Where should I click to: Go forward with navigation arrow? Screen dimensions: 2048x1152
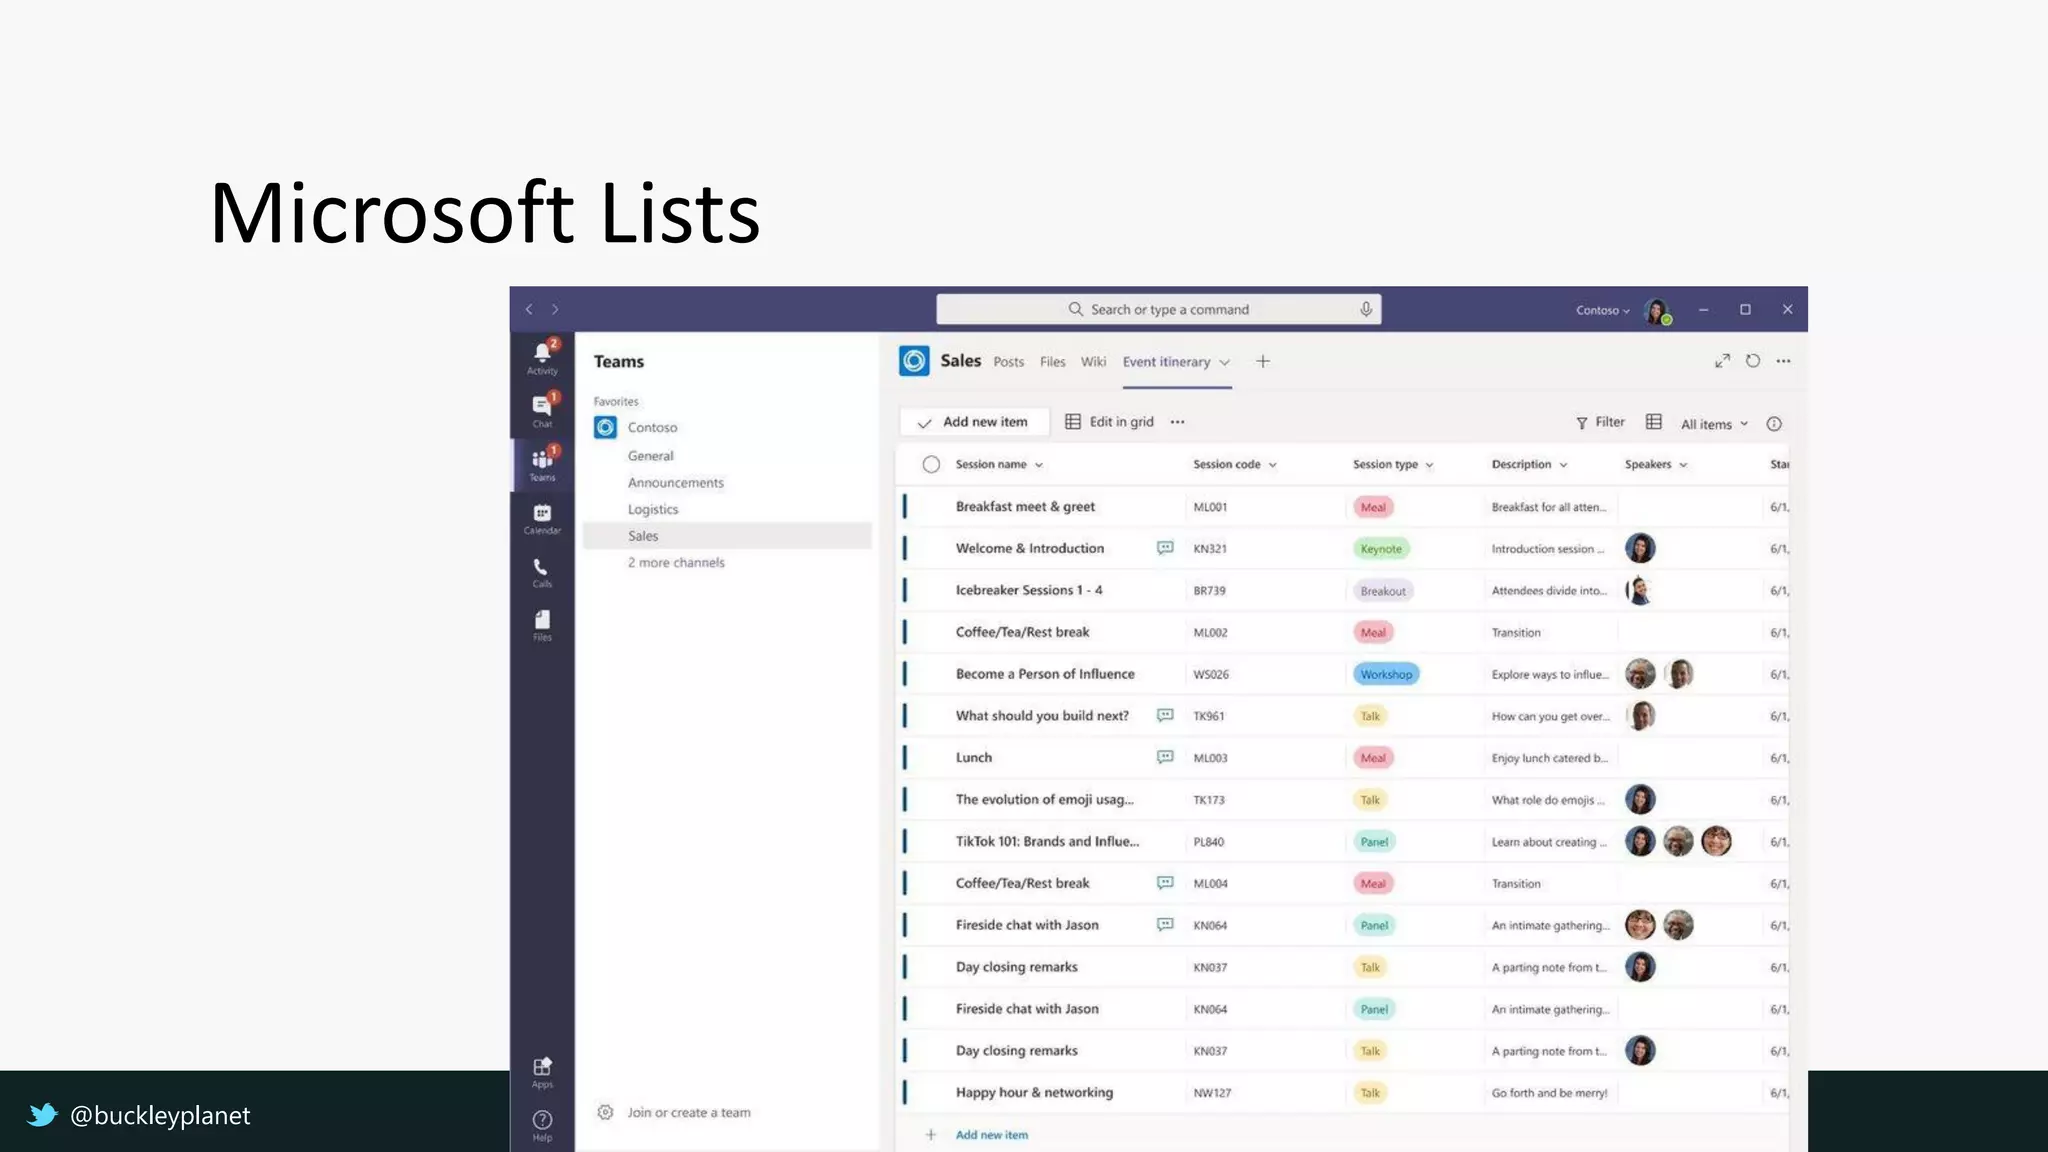pos(555,309)
